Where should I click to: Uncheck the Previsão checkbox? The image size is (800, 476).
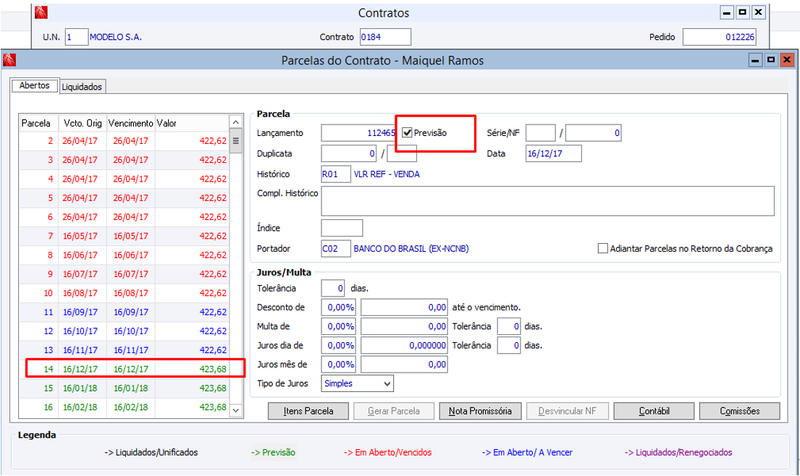pyautogui.click(x=407, y=133)
